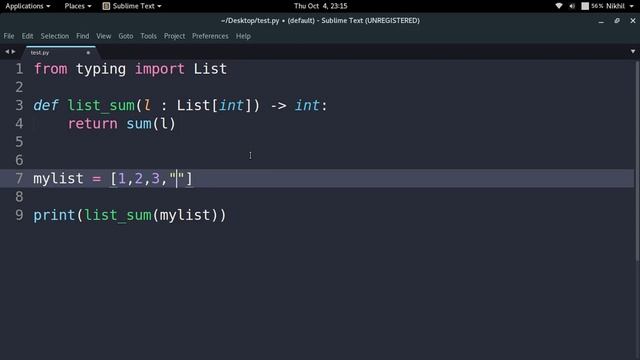Click the vertical scrollbar of the editor

637,160
